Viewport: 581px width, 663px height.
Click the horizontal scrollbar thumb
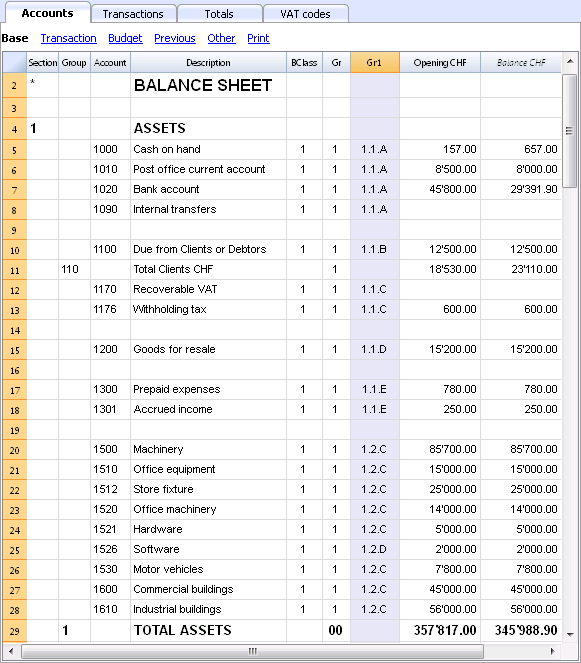point(252,651)
